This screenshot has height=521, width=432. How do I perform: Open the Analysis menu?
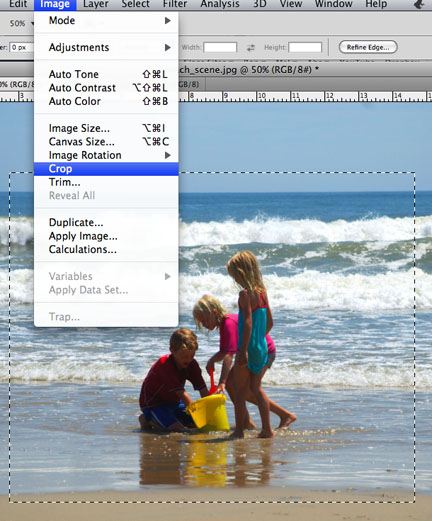pos(220,4)
